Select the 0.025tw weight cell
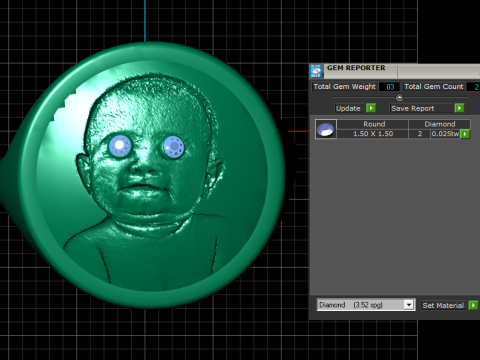Image resolution: width=480 pixels, height=360 pixels. coord(445,134)
